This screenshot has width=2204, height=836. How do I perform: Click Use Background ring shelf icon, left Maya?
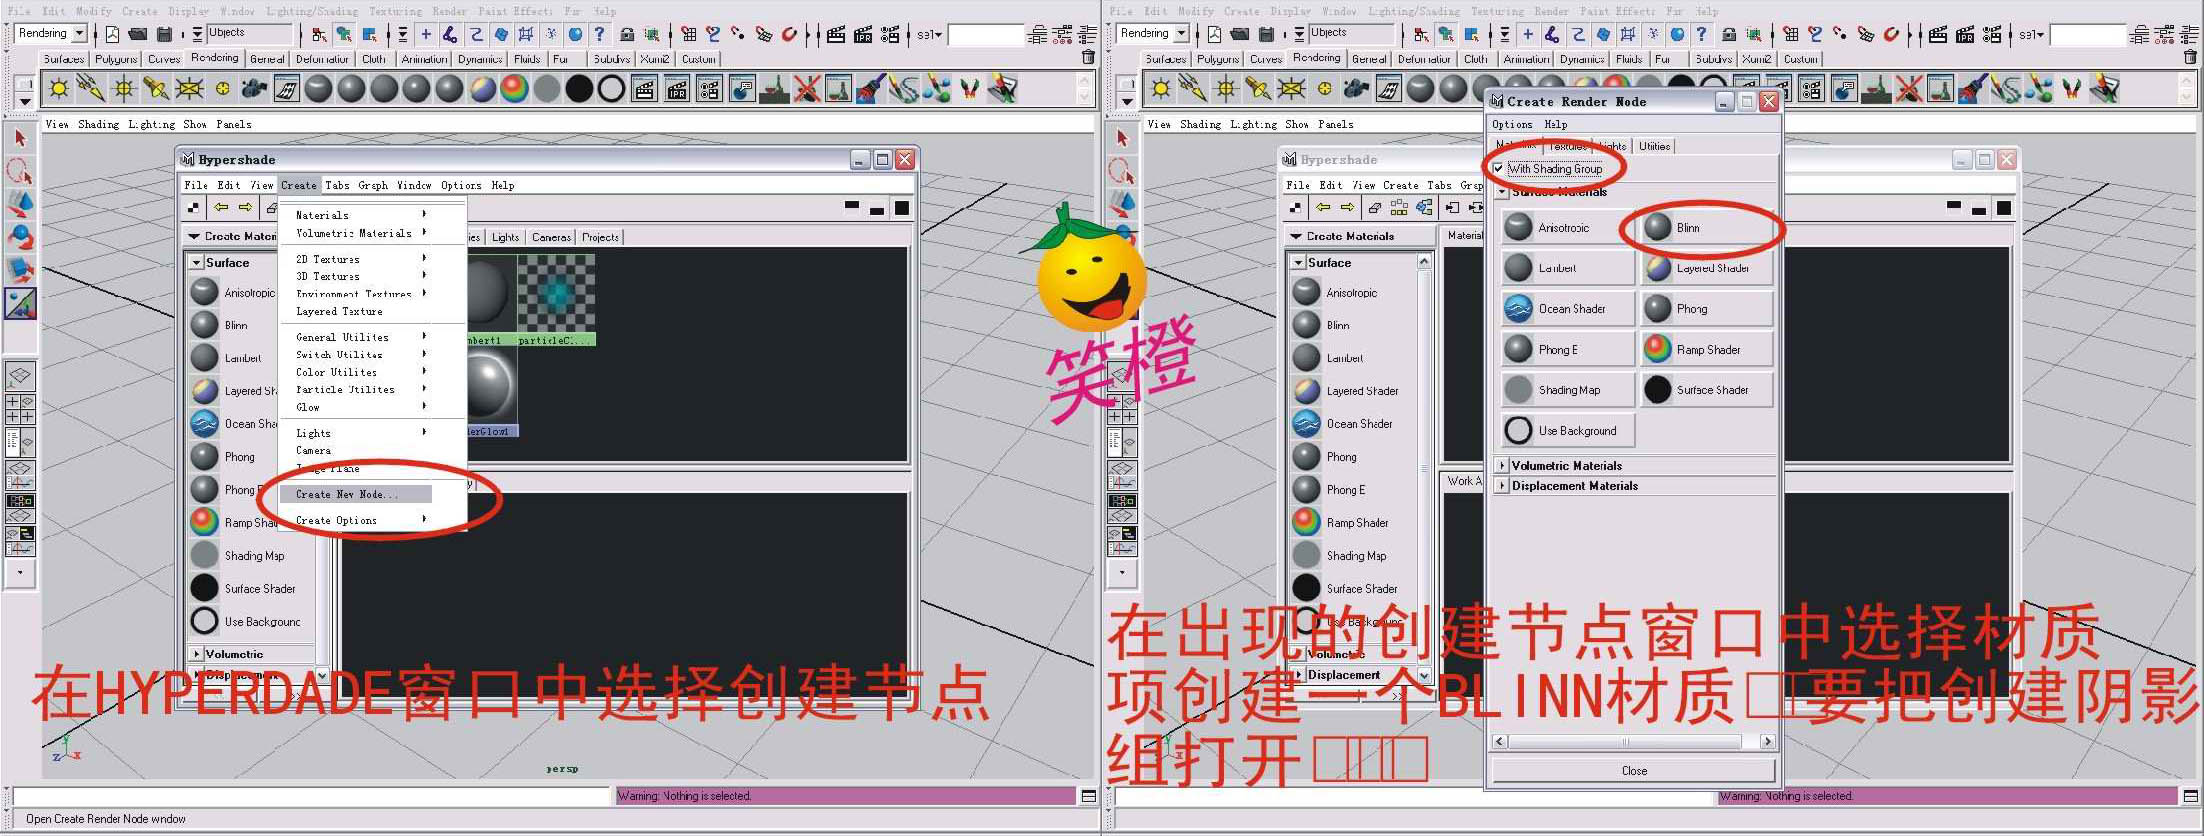coord(612,89)
